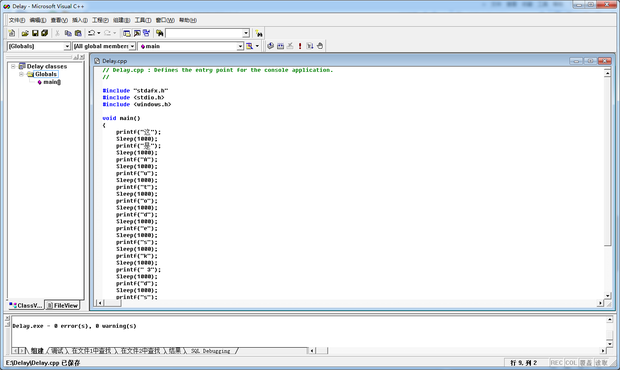Collapse the Delay classes tree node
This screenshot has width=620, height=370.
[13, 66]
